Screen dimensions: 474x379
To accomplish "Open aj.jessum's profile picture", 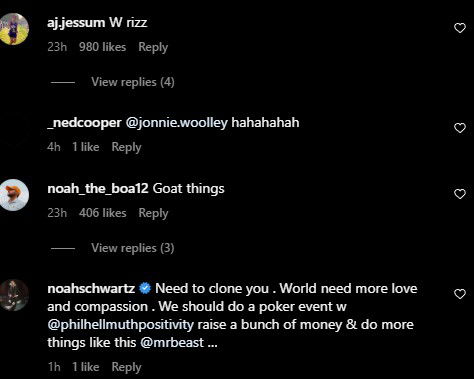I will 13,29.
